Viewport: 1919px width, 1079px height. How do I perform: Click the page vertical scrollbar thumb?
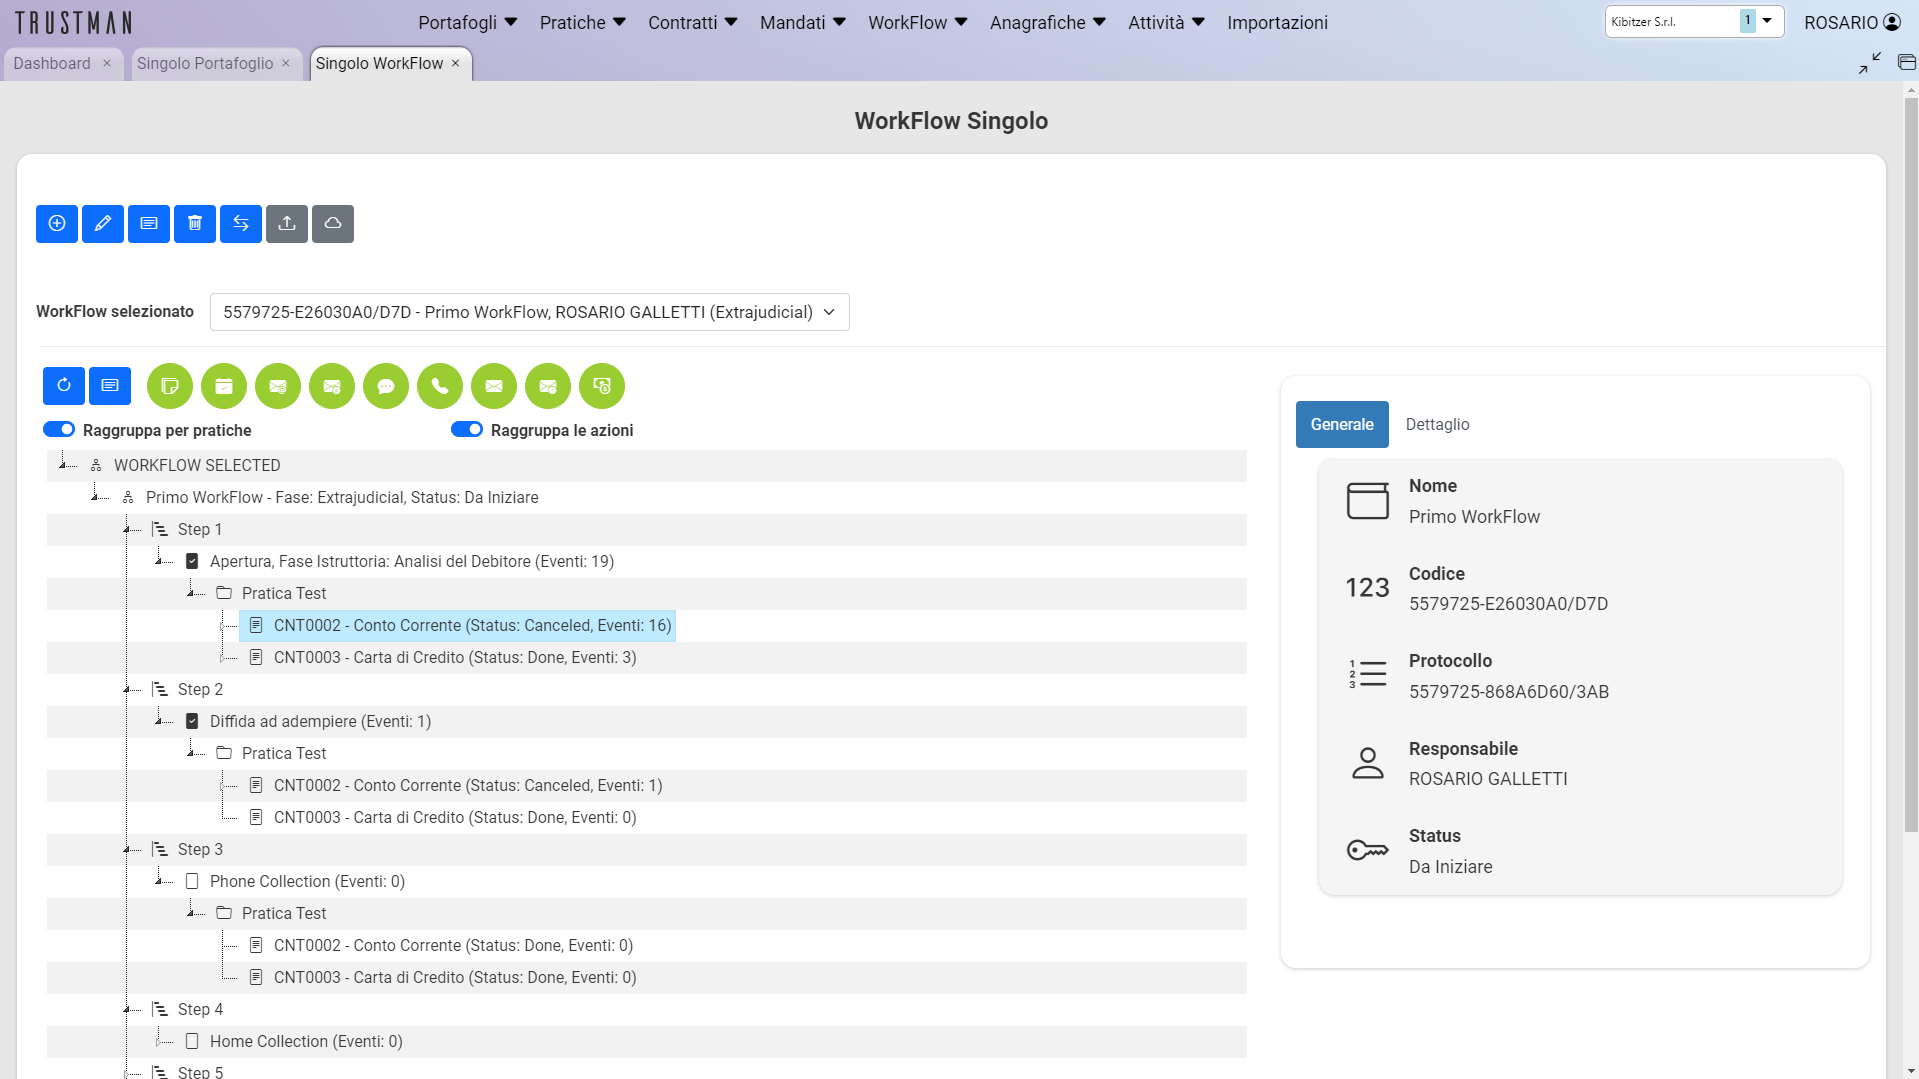(x=1911, y=464)
